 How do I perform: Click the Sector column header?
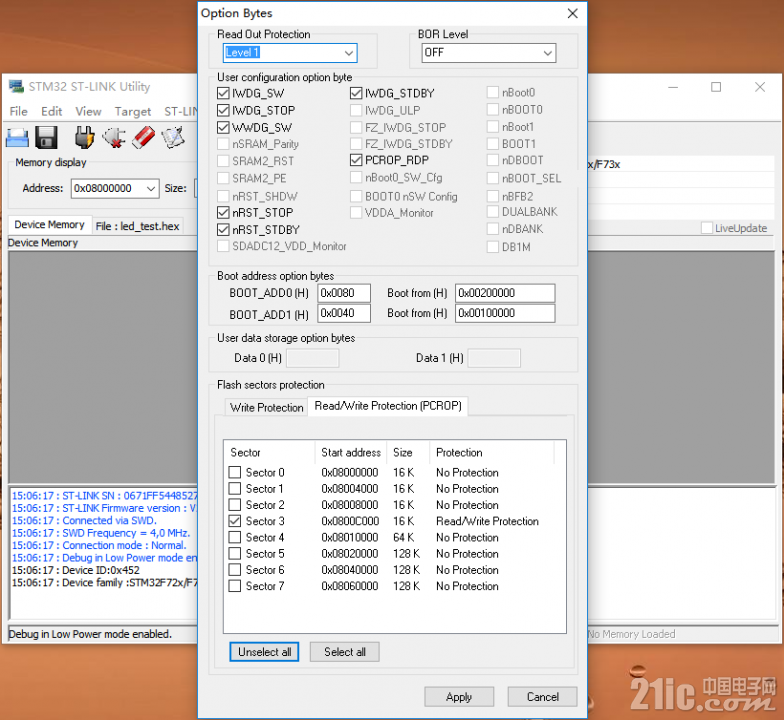[x=270, y=452]
